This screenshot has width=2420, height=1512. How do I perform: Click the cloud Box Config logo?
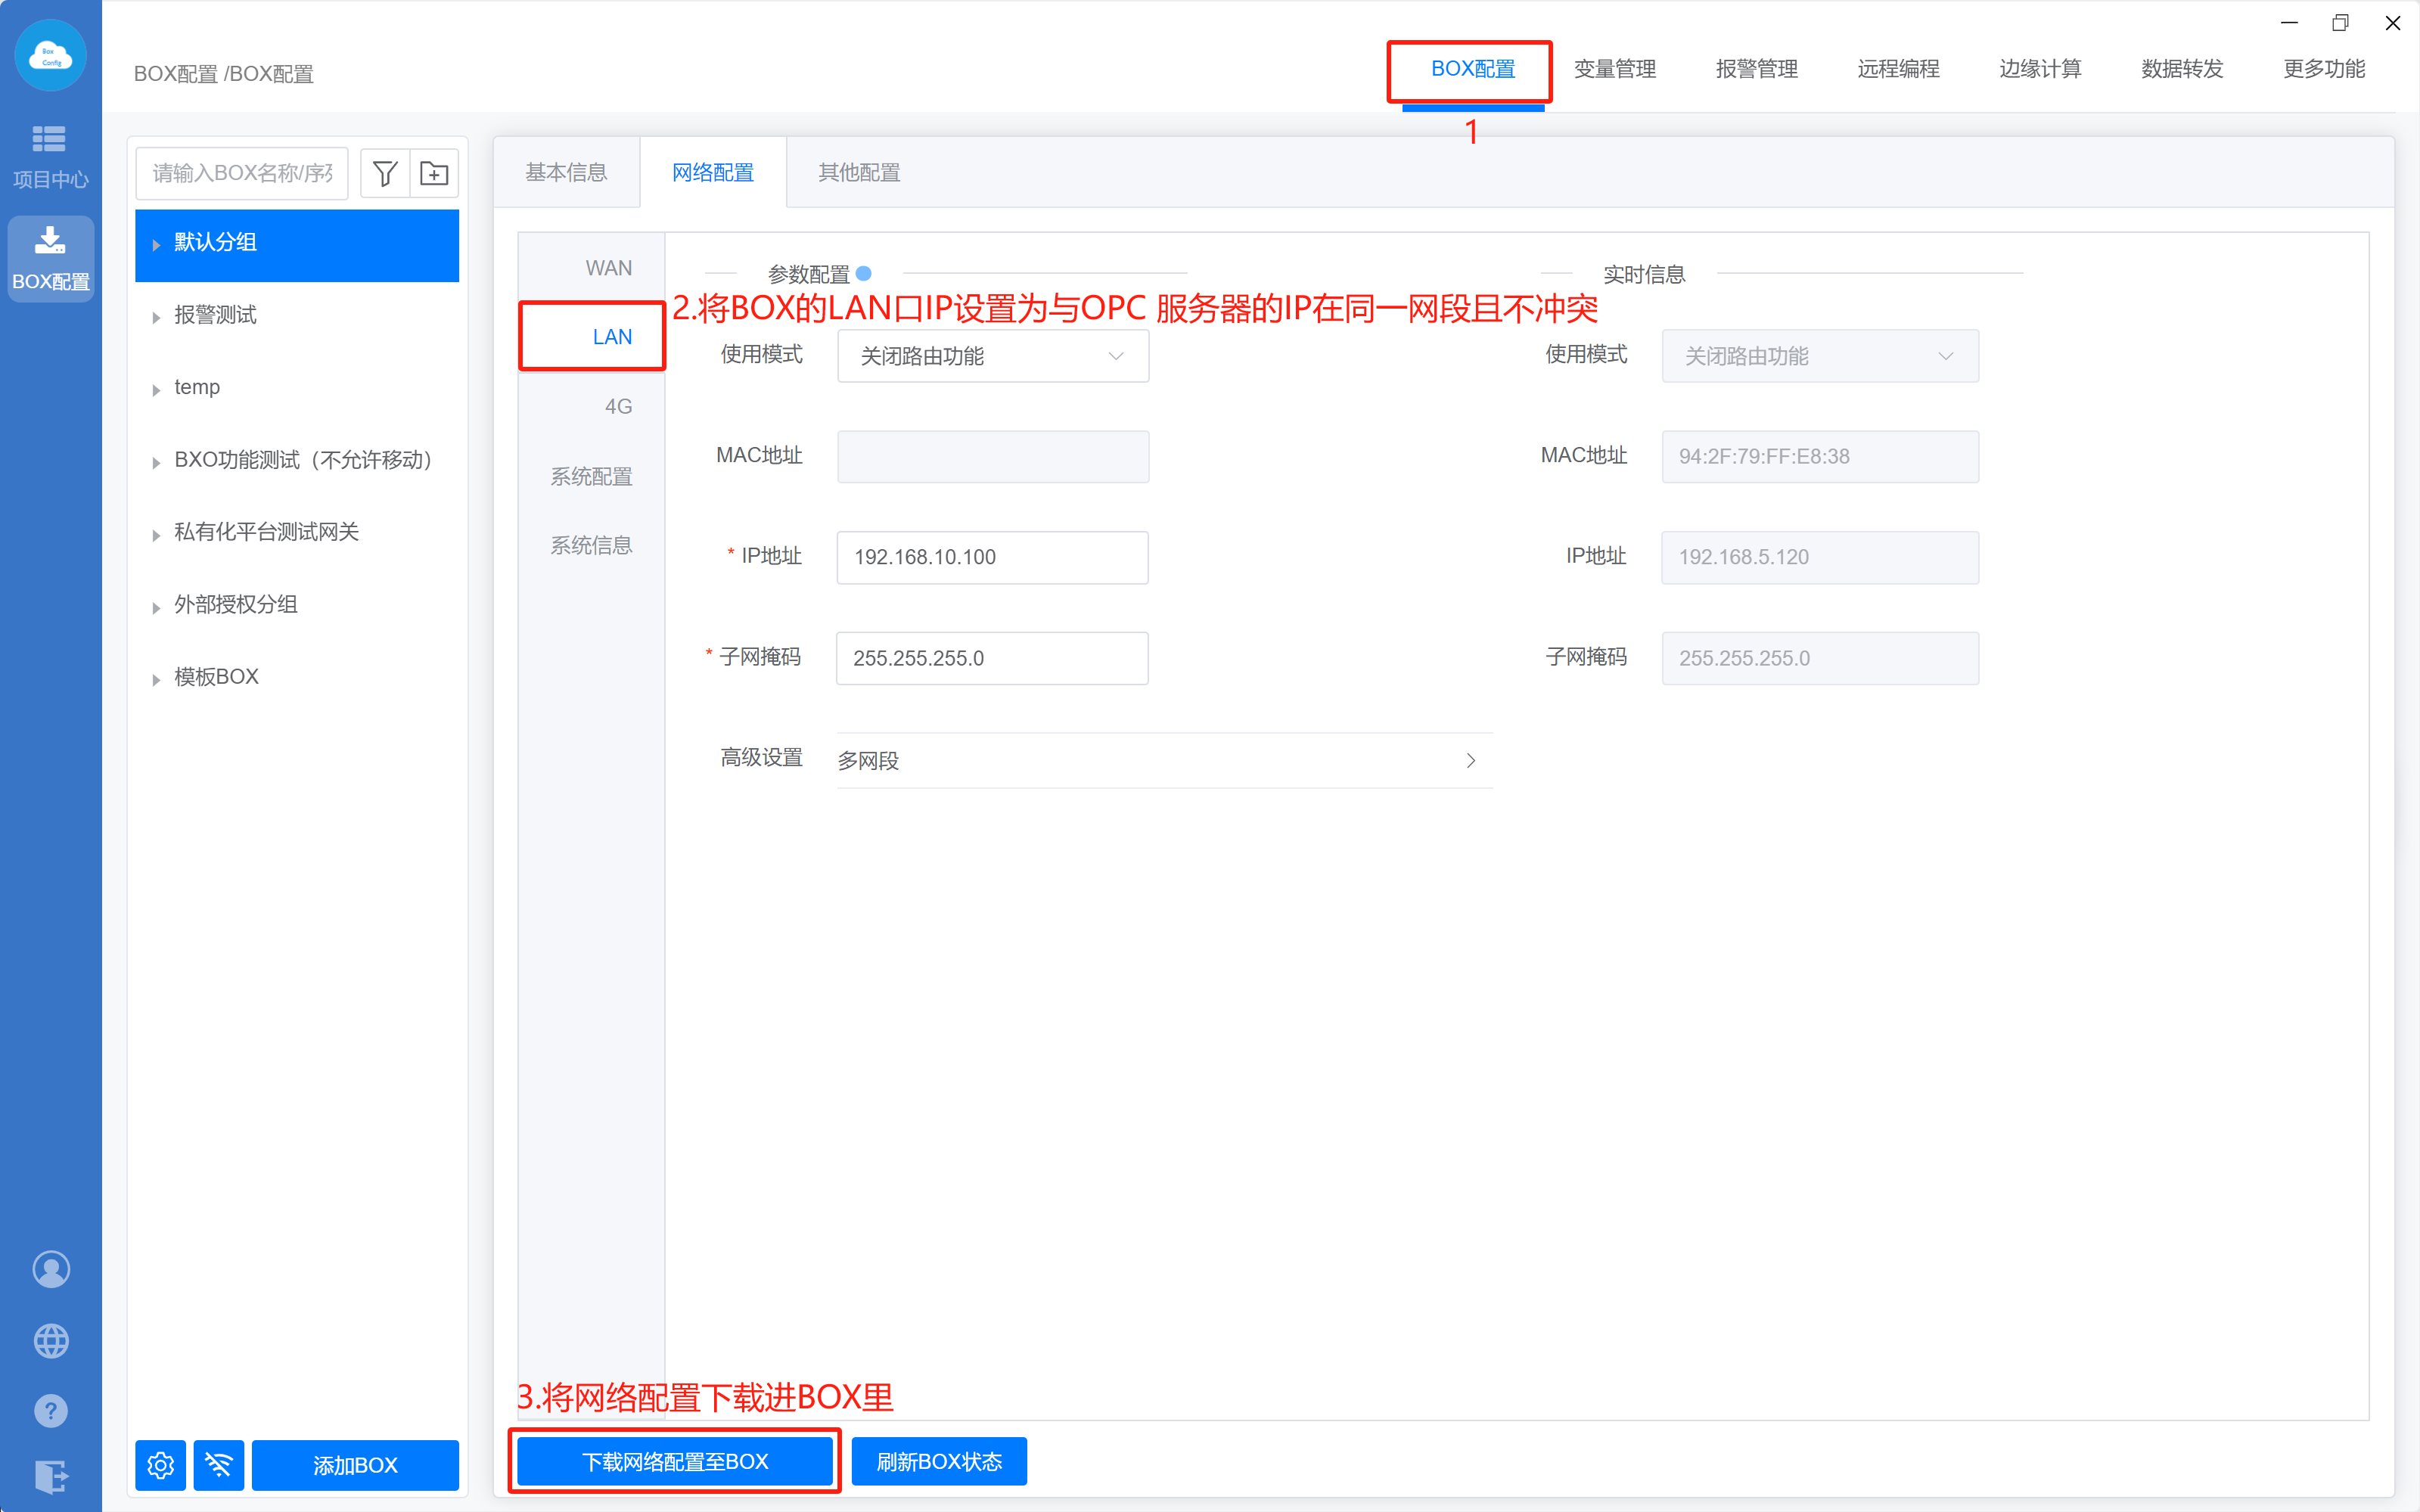tap(50, 55)
